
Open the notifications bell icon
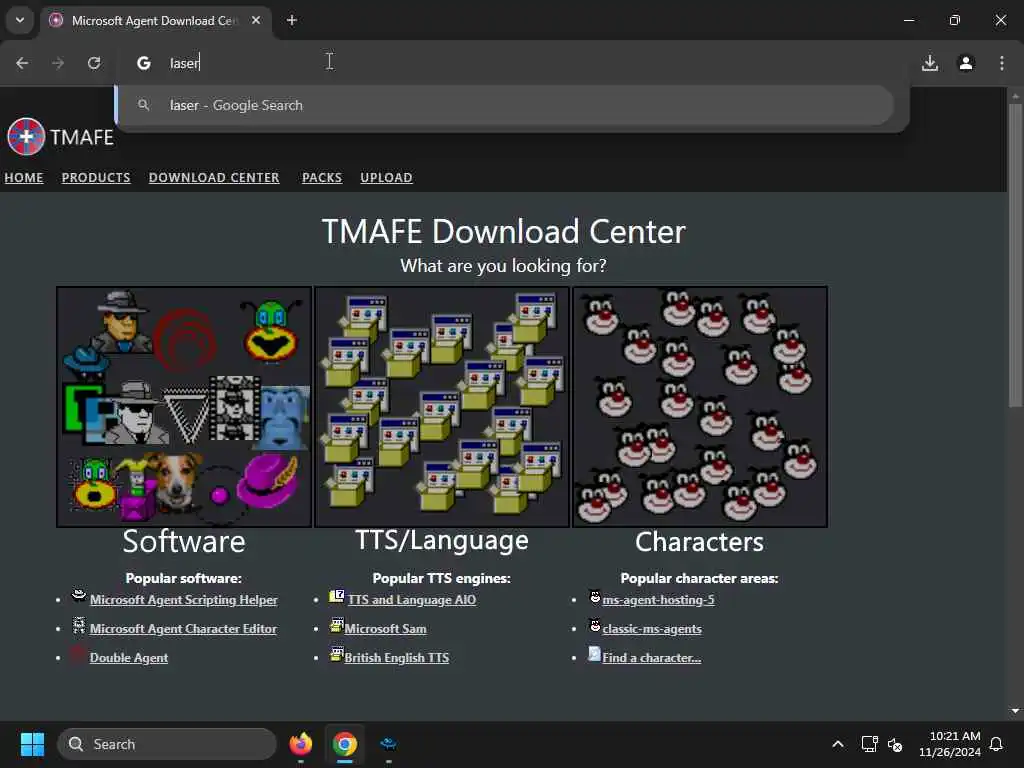[997, 744]
